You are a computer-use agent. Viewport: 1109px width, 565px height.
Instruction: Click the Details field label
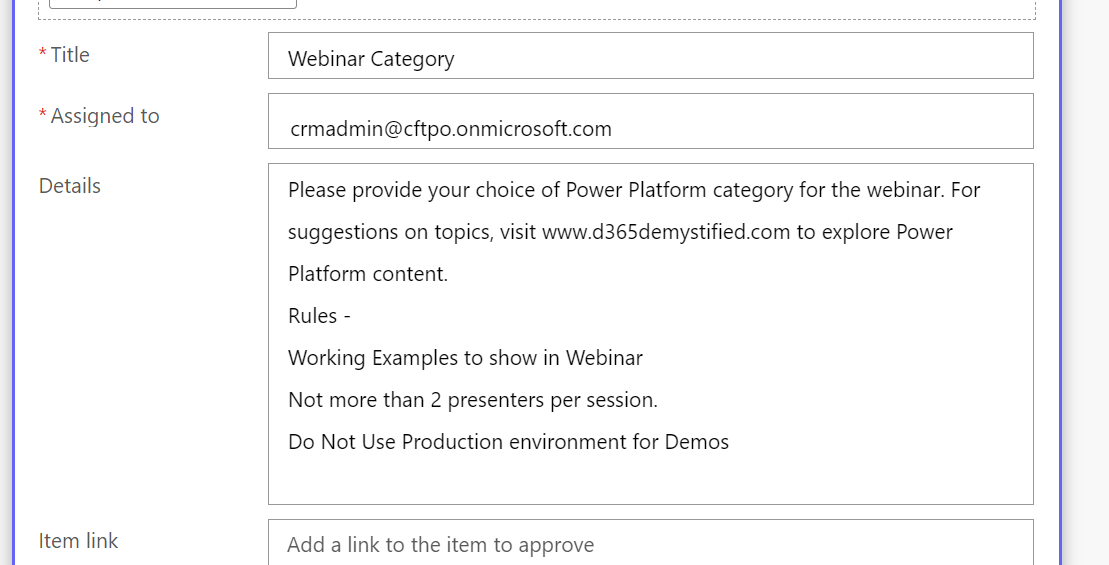click(x=70, y=186)
